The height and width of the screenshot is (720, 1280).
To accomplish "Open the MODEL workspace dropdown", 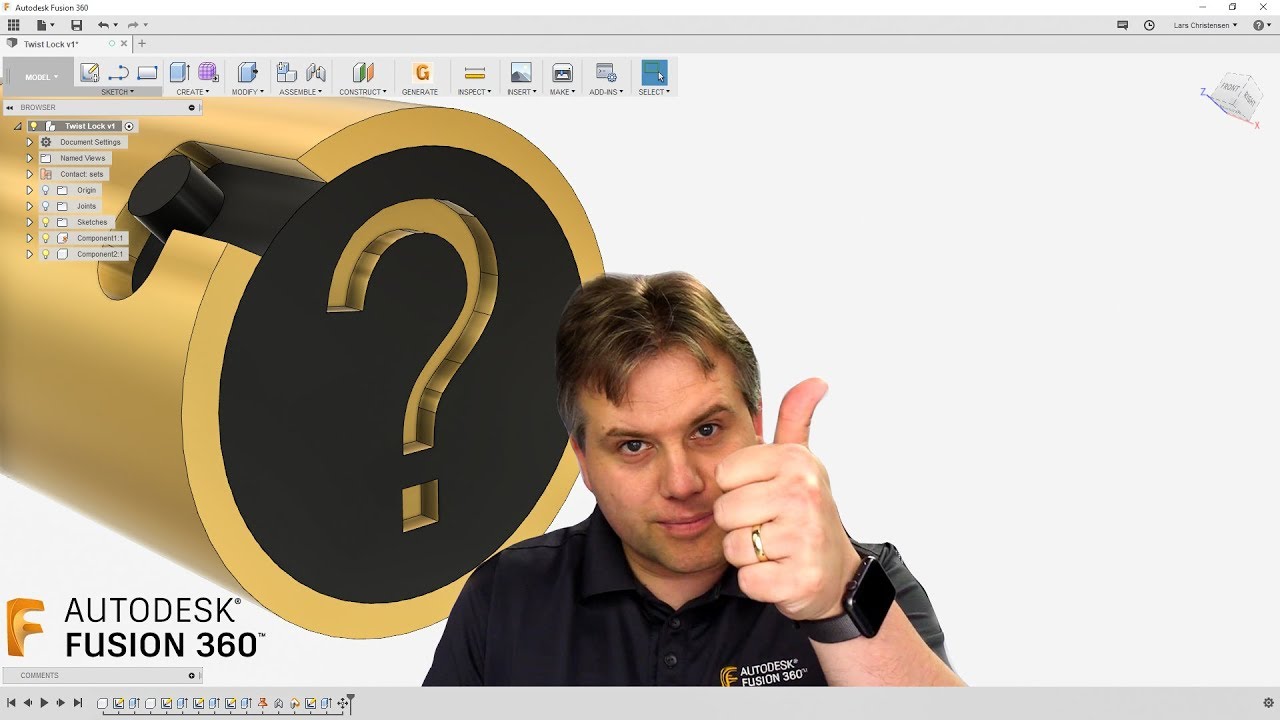I will [x=41, y=77].
